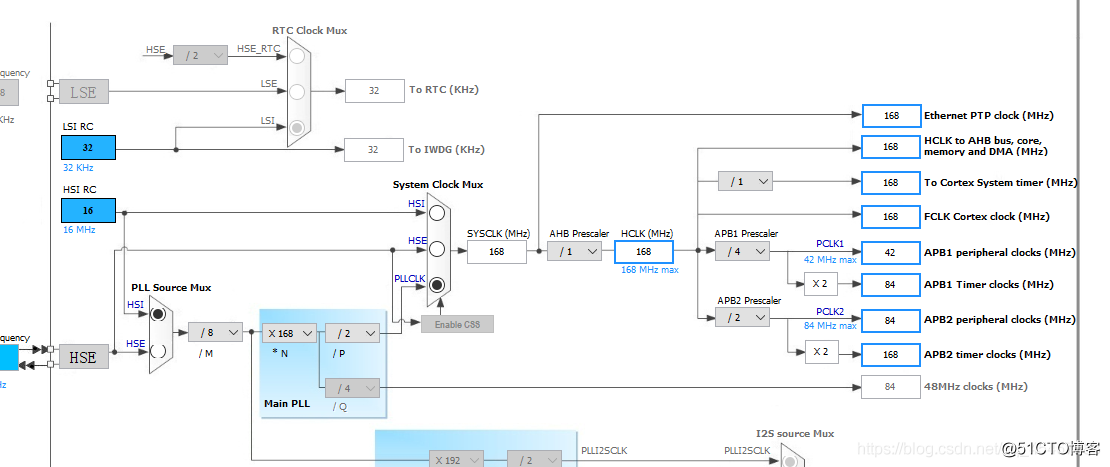Expand the AHB Prescaler dropdown
1110x467 pixels.
(574, 251)
